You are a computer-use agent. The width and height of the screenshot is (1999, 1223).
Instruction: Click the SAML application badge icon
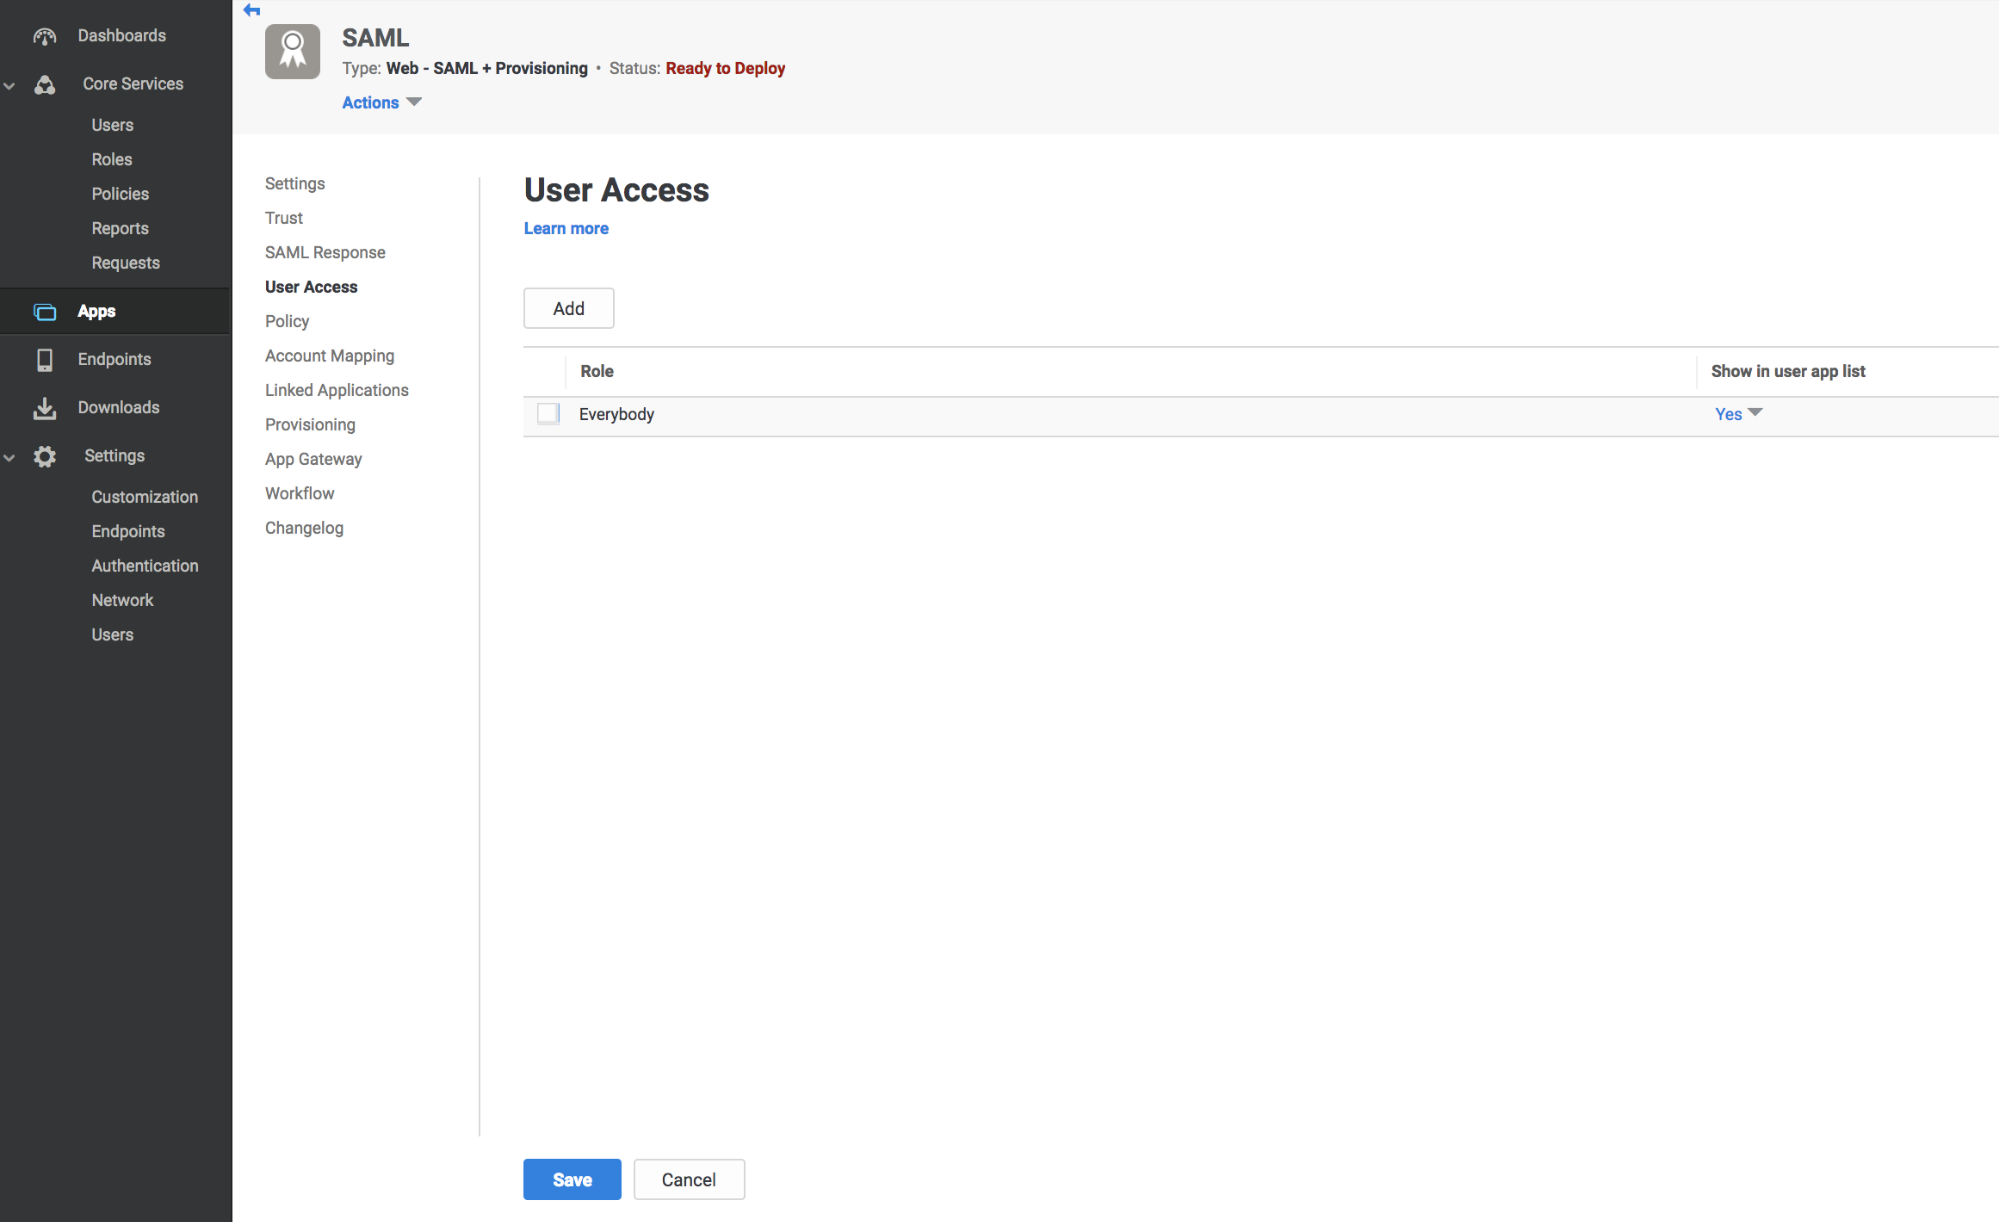[292, 51]
